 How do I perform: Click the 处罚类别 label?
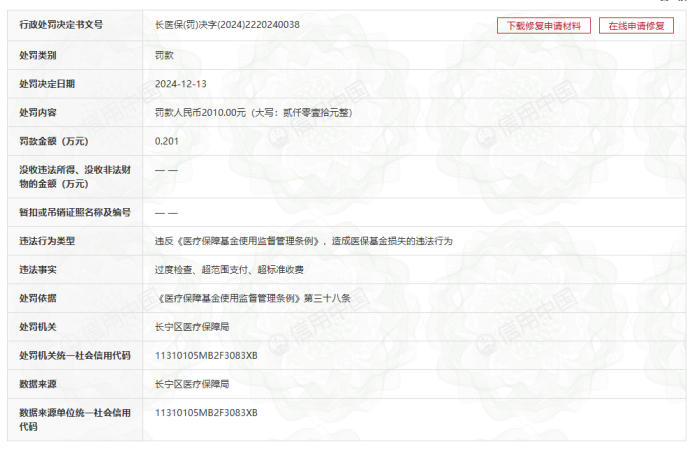[38, 55]
